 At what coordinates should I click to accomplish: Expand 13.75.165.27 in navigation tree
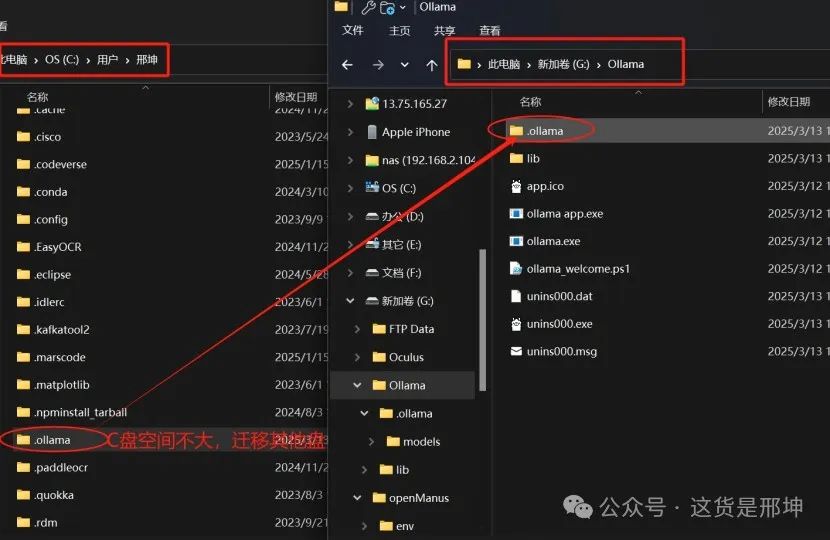350,104
